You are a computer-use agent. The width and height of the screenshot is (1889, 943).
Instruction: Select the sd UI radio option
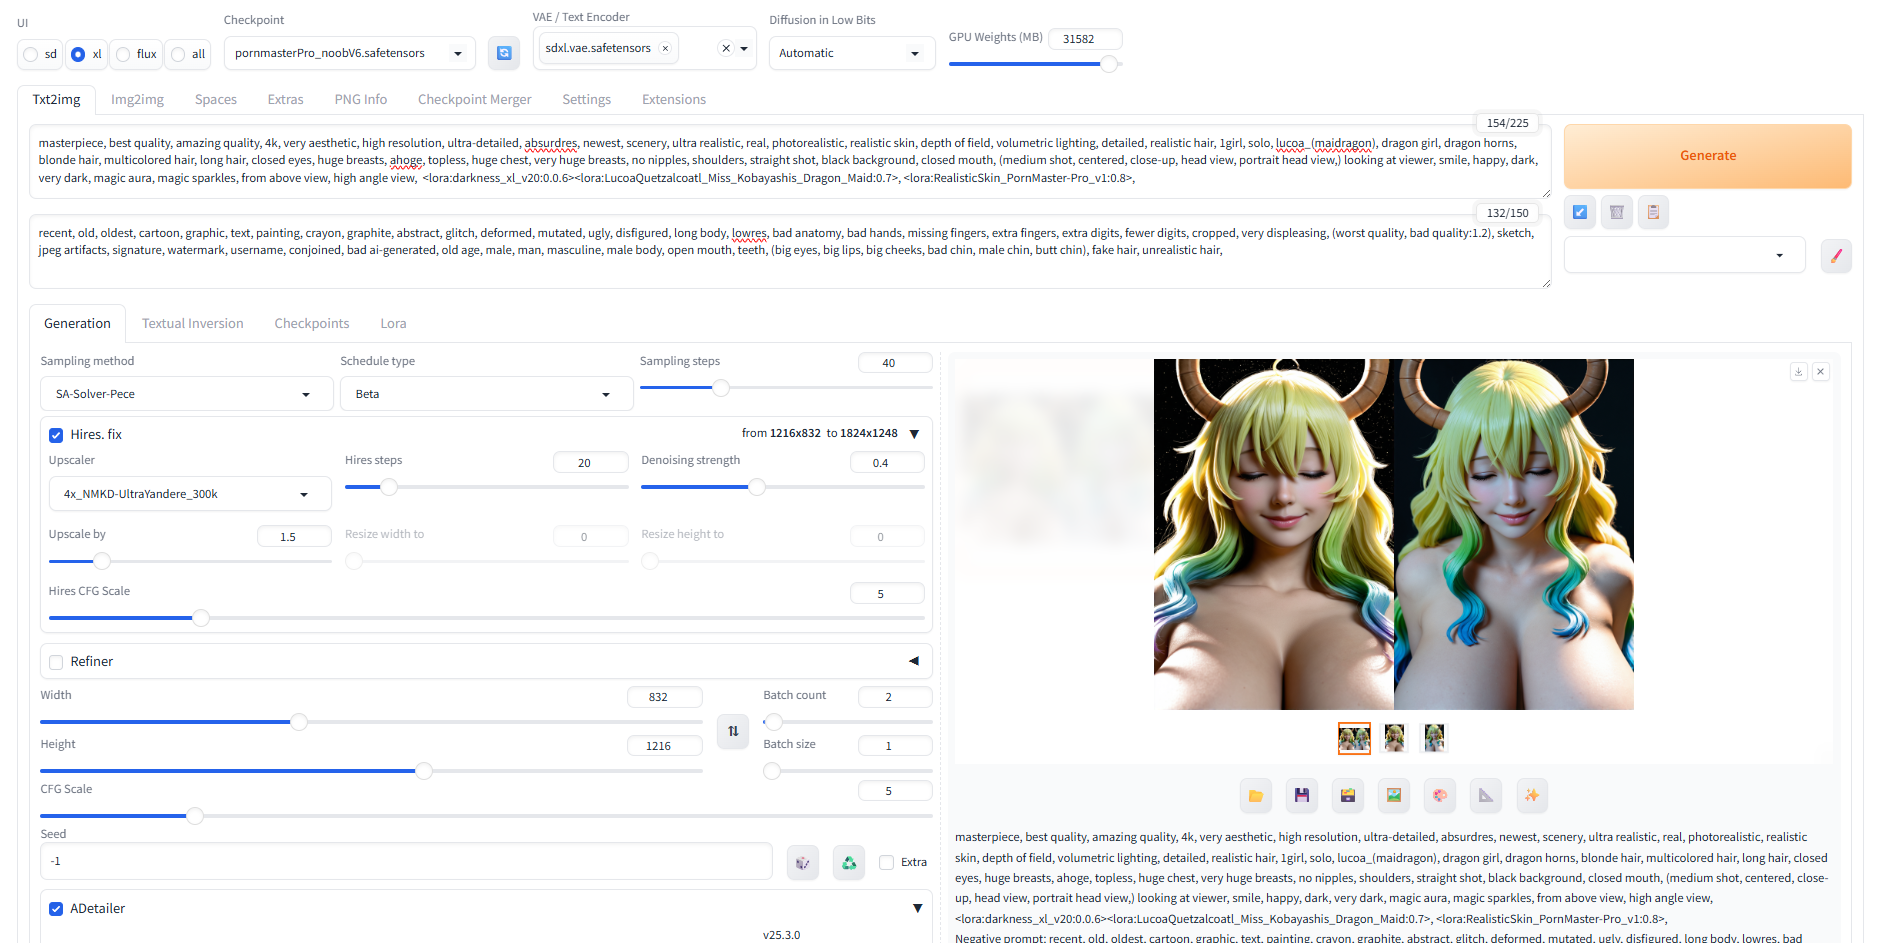coord(31,54)
